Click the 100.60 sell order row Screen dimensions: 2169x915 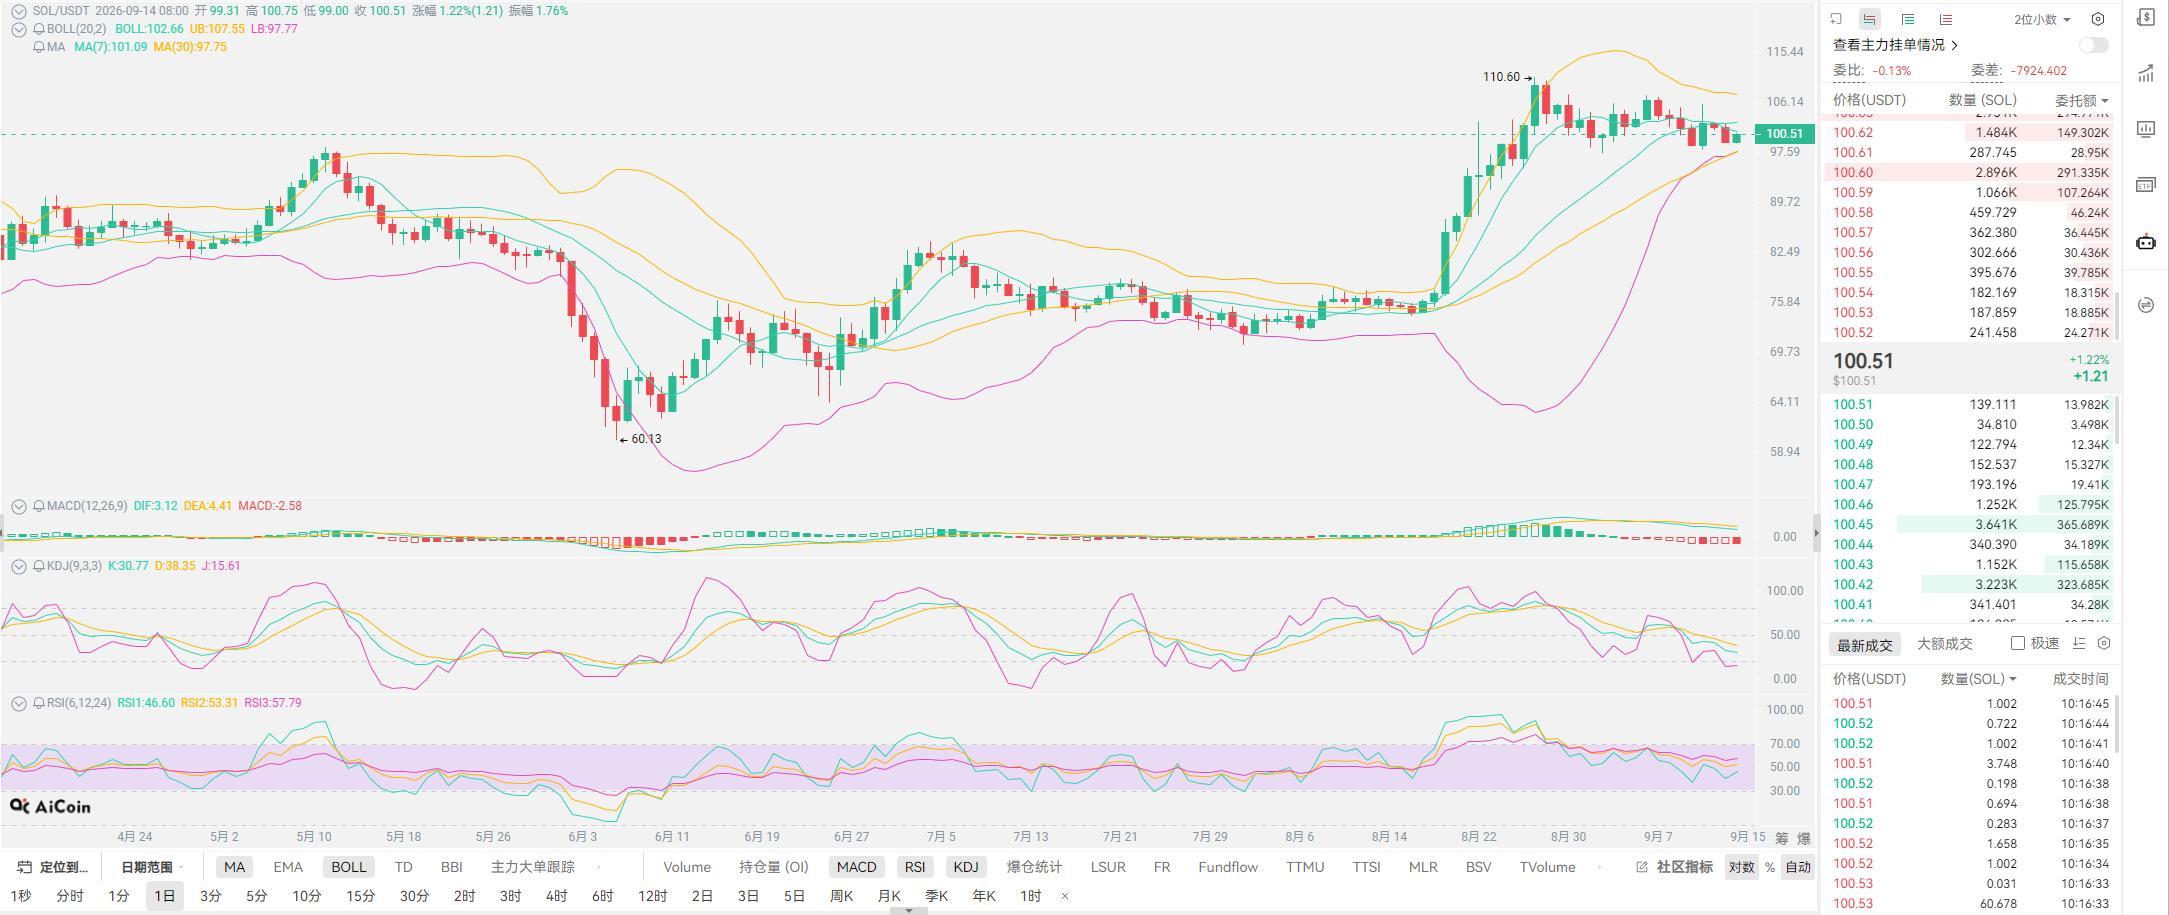click(x=1970, y=172)
